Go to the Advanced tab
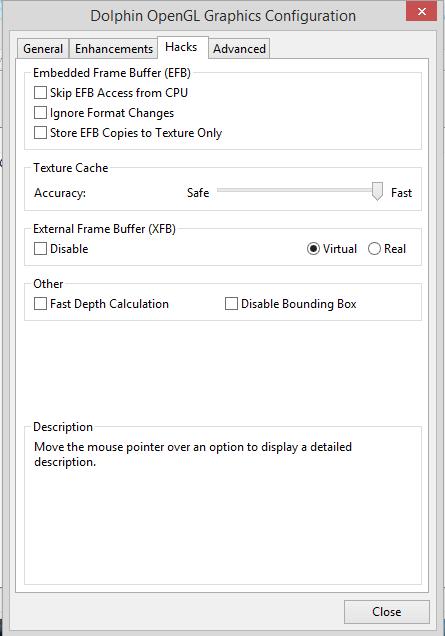445x636 pixels. coord(239,49)
